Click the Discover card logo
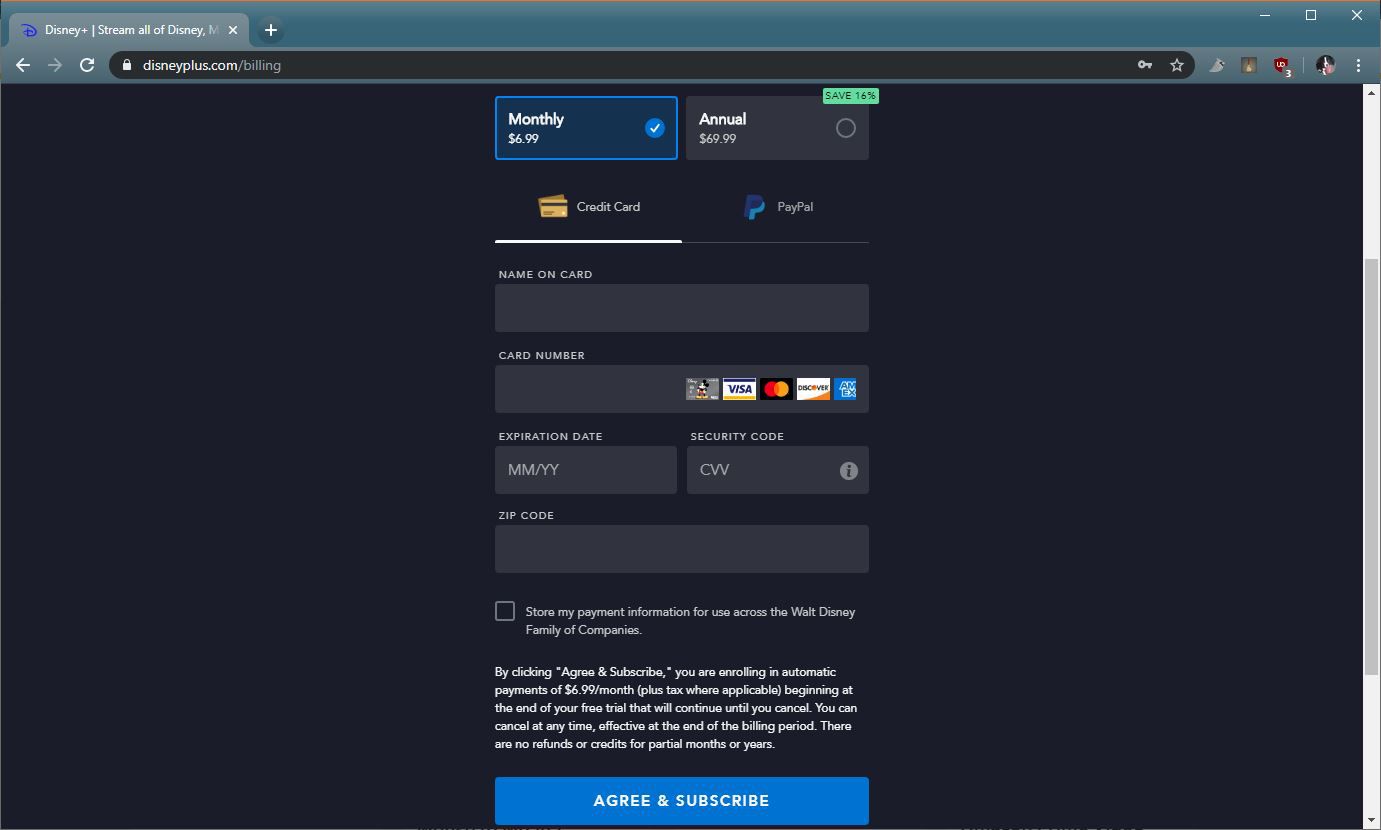 pyautogui.click(x=813, y=389)
